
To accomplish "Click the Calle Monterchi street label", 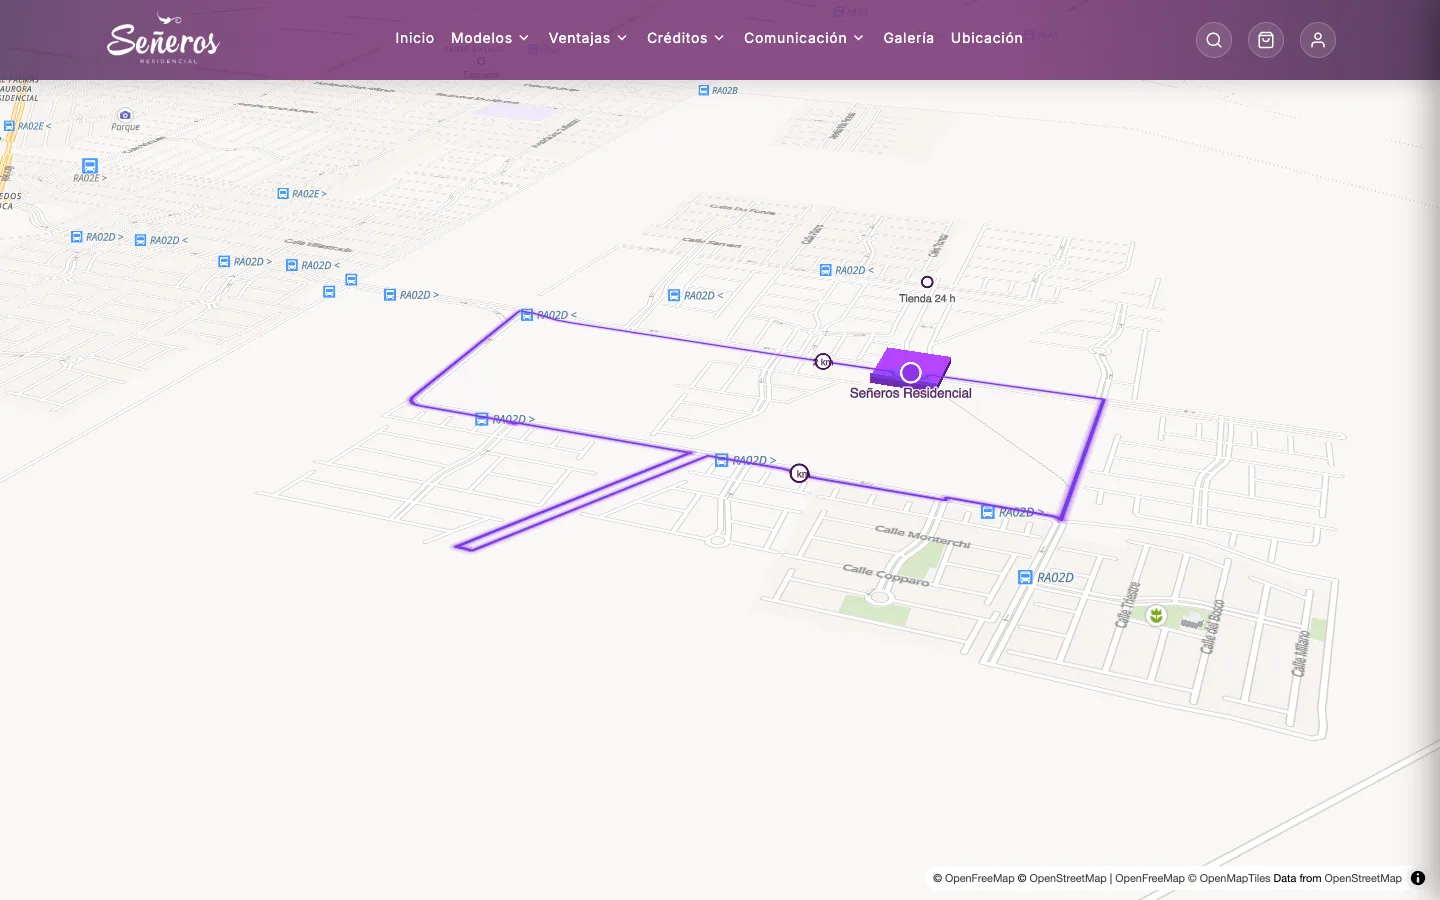I will pos(922,537).
